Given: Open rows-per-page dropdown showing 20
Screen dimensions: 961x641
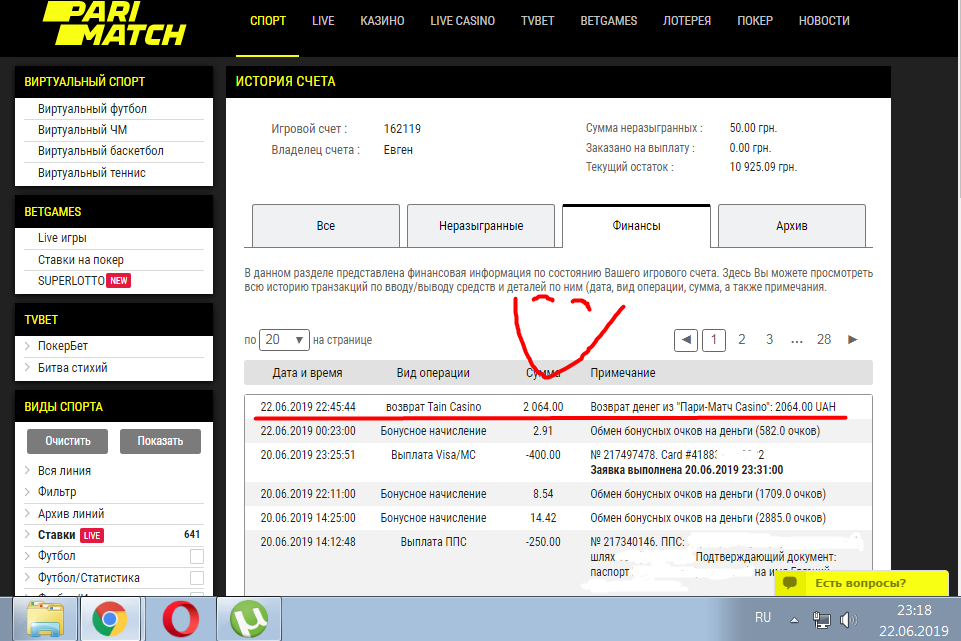Looking at the screenshot, I should tap(285, 340).
